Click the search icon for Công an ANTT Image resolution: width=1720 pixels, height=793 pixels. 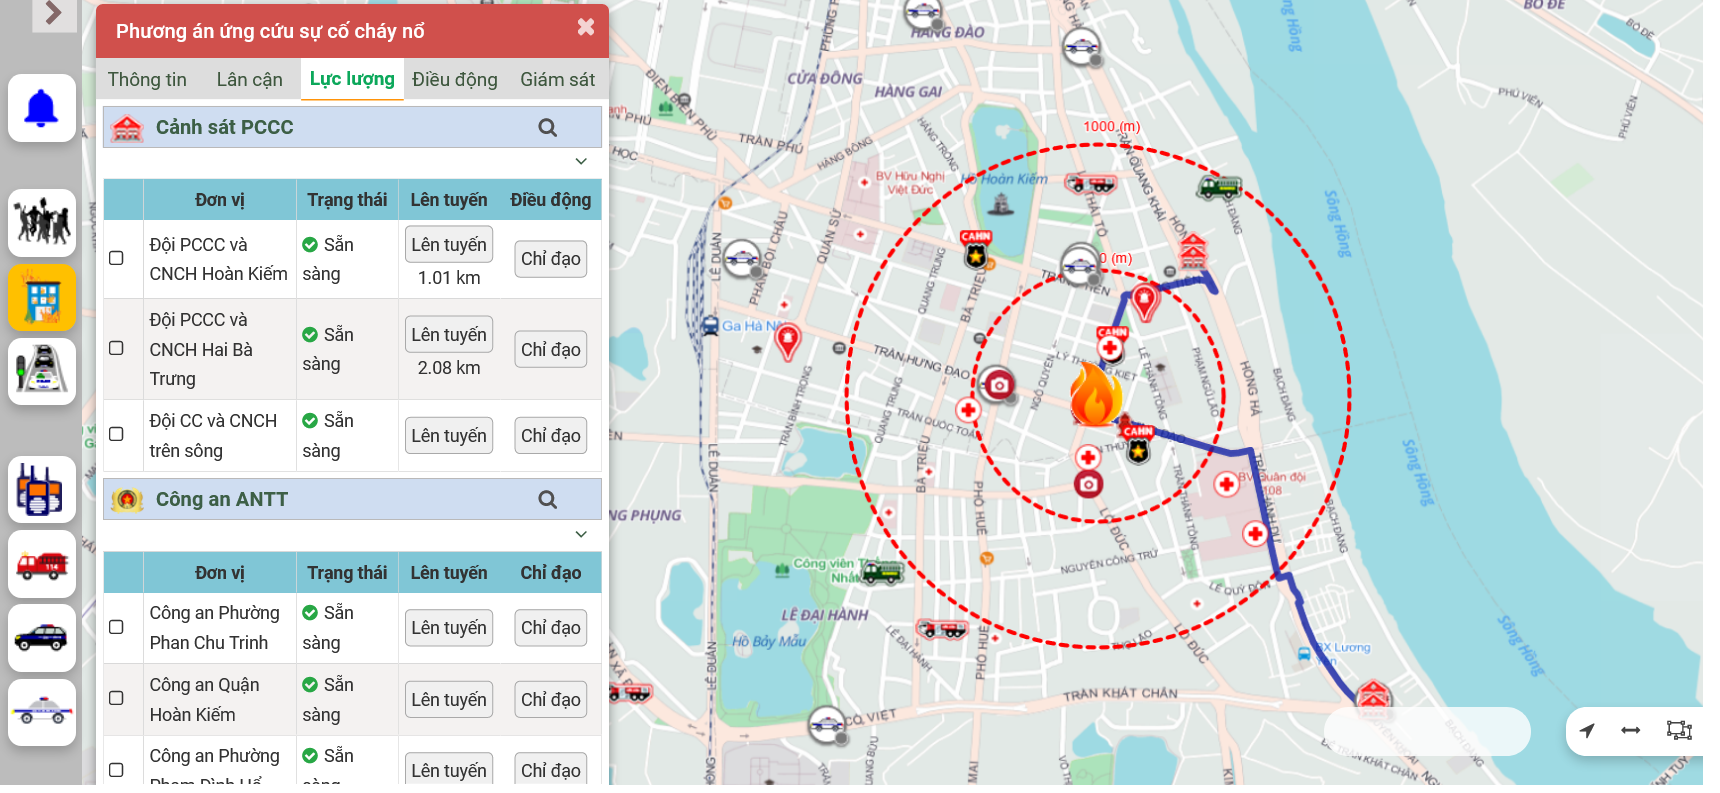tap(547, 500)
